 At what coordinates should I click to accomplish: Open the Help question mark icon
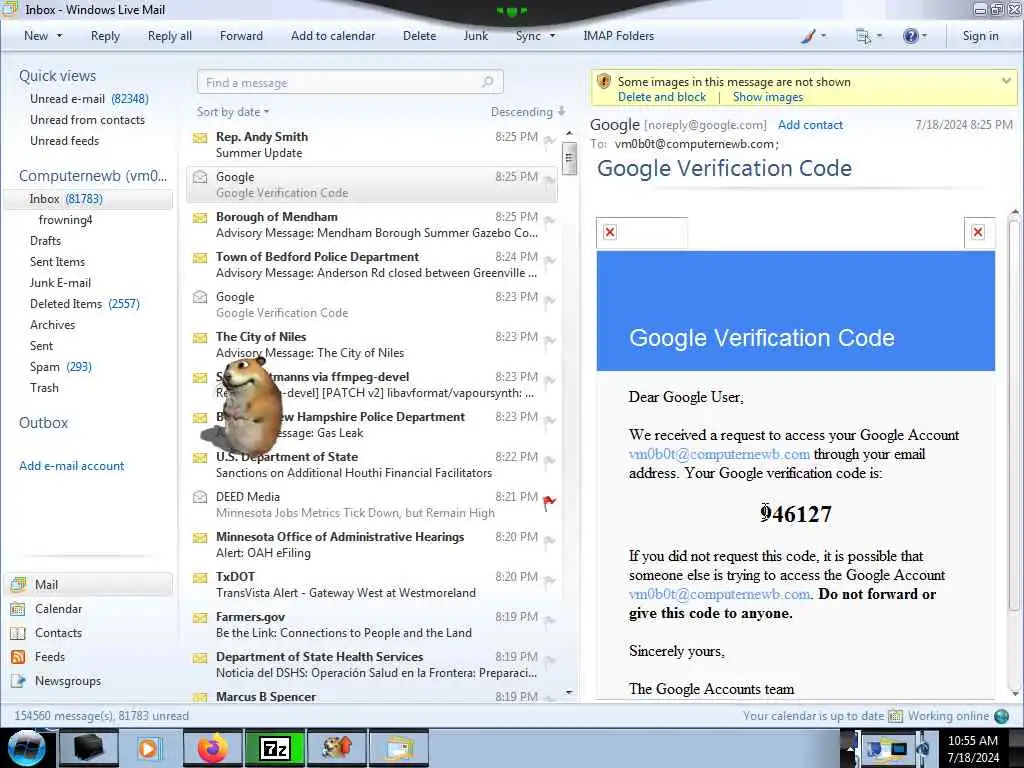pyautogui.click(x=910, y=36)
